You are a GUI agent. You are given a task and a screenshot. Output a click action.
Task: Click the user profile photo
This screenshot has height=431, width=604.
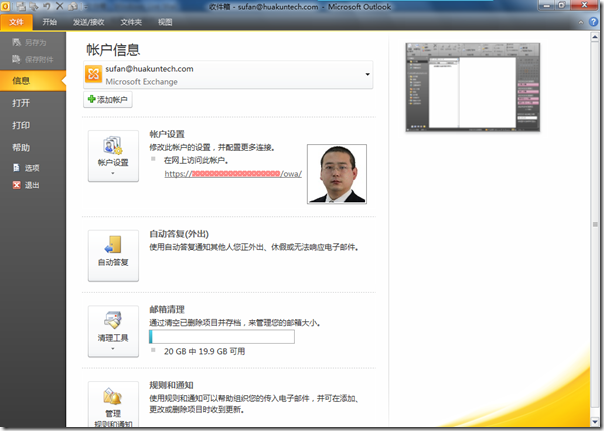337,174
